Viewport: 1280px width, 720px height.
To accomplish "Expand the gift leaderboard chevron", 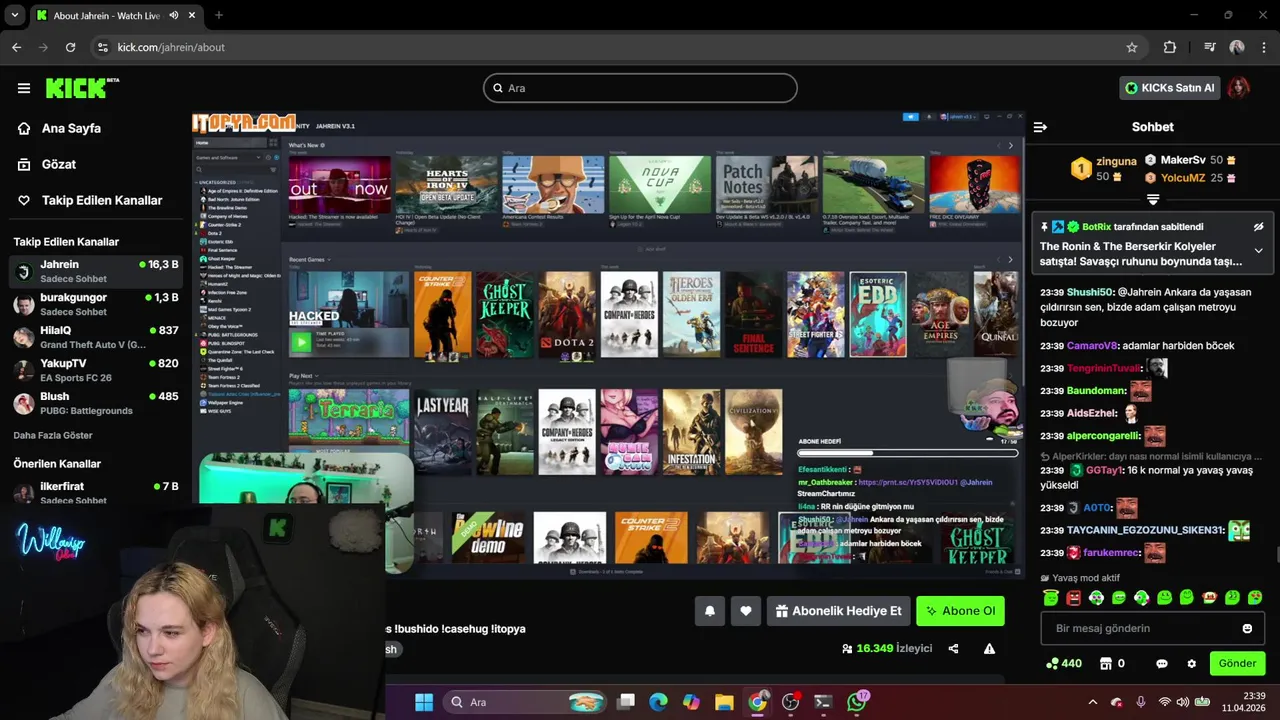I will click(1153, 199).
